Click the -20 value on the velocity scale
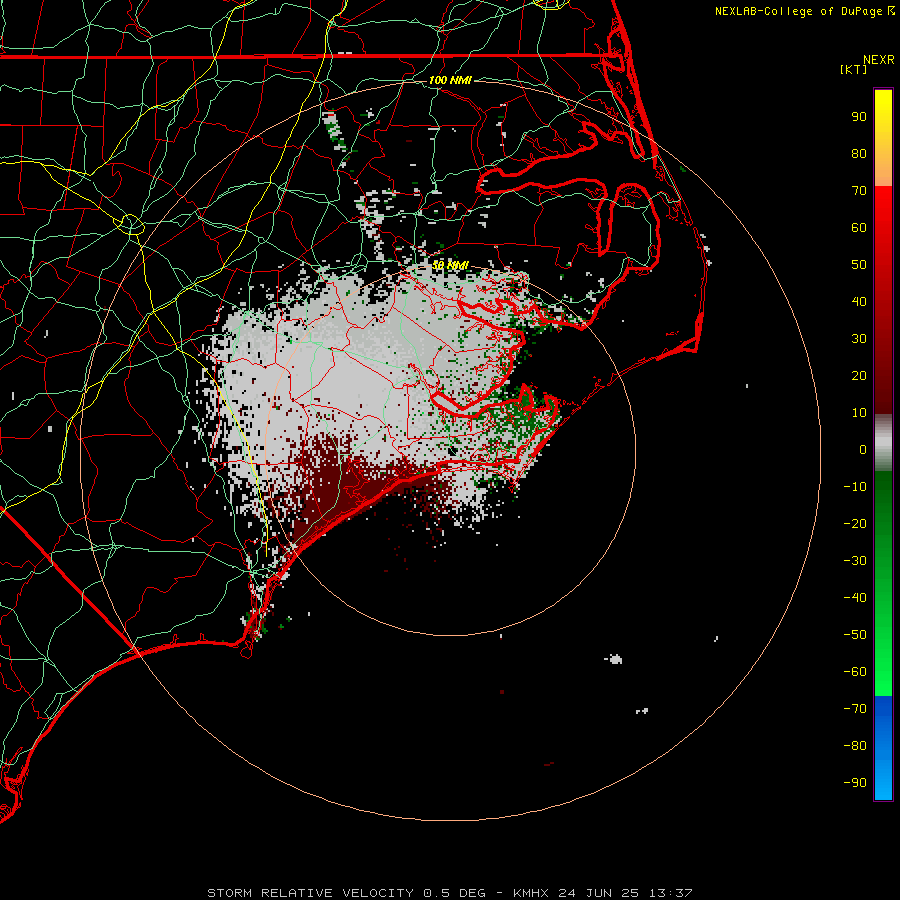The image size is (900, 900). tap(855, 524)
